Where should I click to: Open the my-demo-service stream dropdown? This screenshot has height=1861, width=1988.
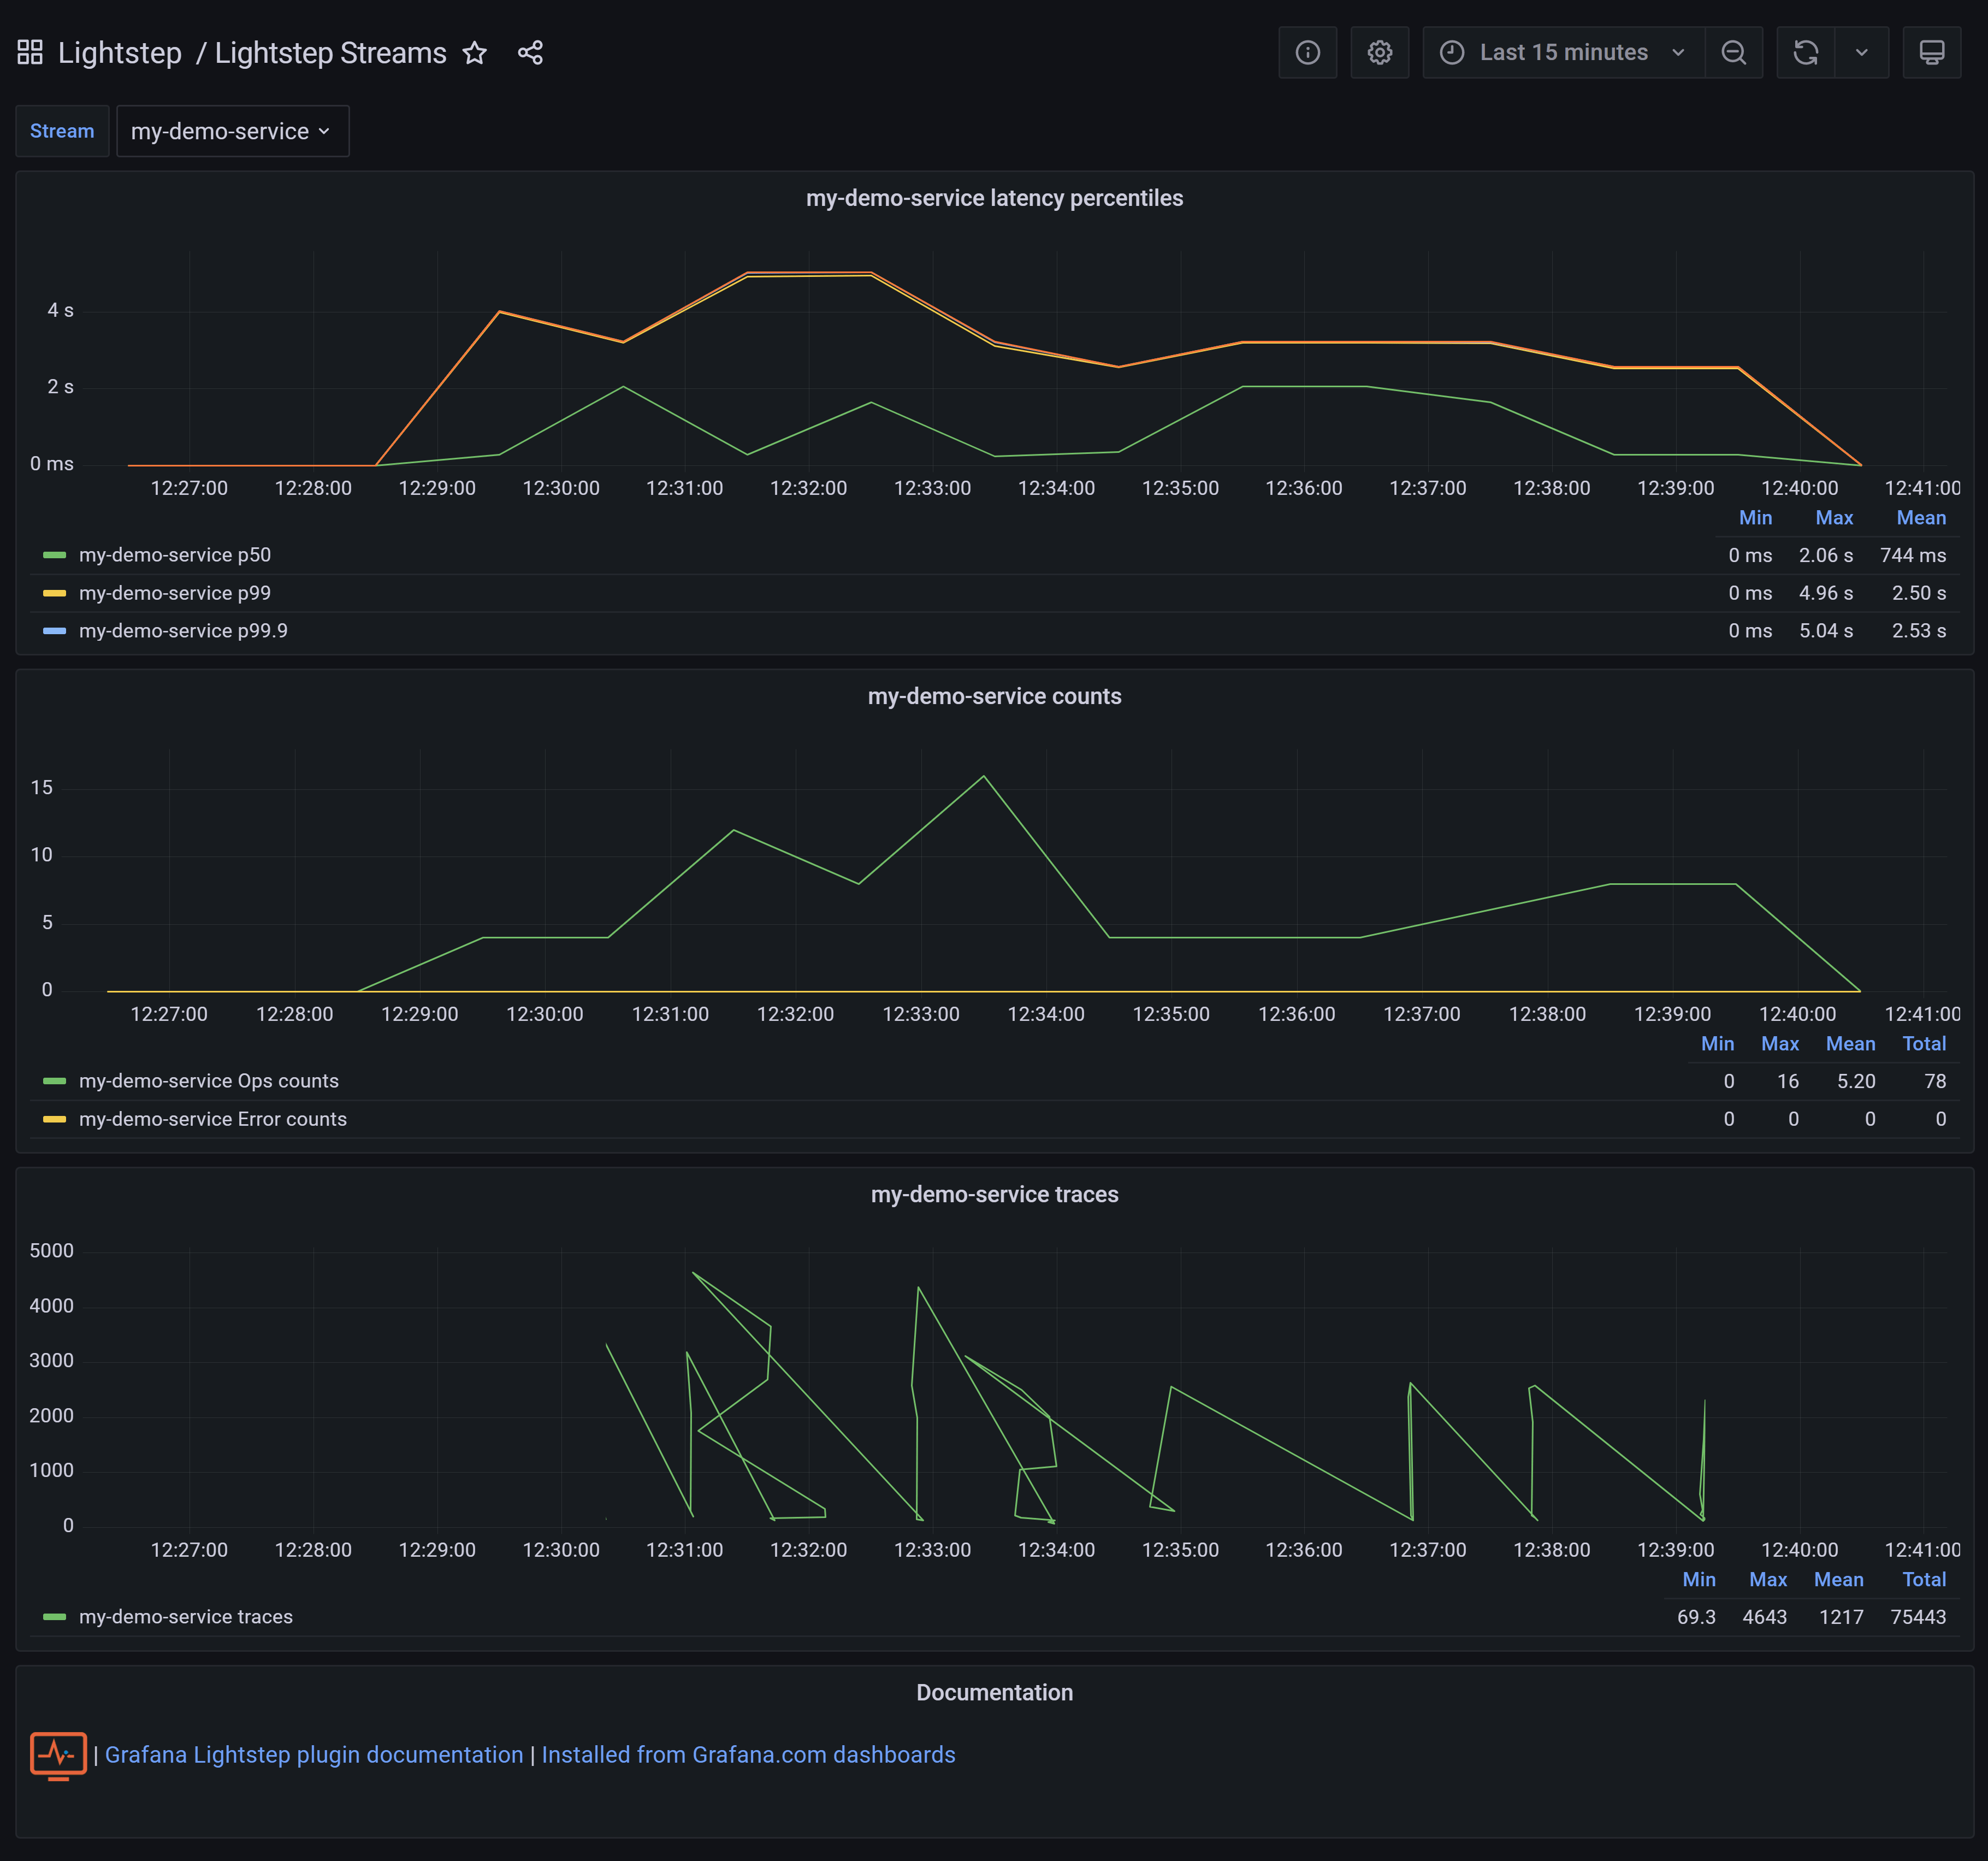(x=232, y=131)
